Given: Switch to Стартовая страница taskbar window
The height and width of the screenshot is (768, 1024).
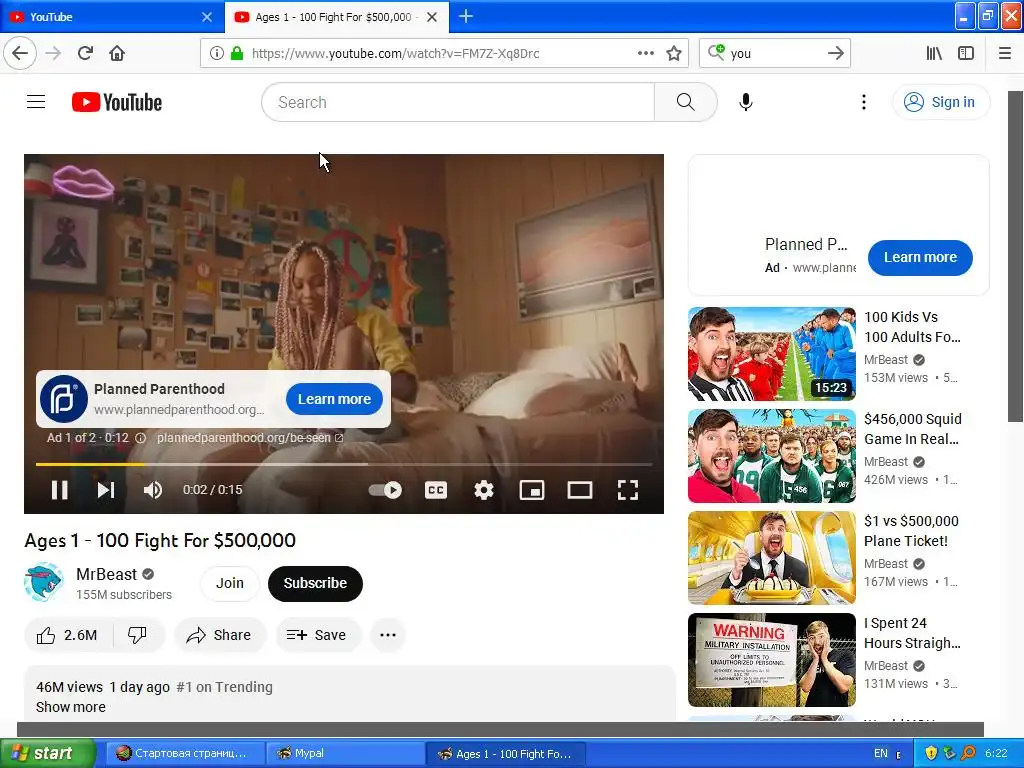Looking at the screenshot, I should [185, 753].
